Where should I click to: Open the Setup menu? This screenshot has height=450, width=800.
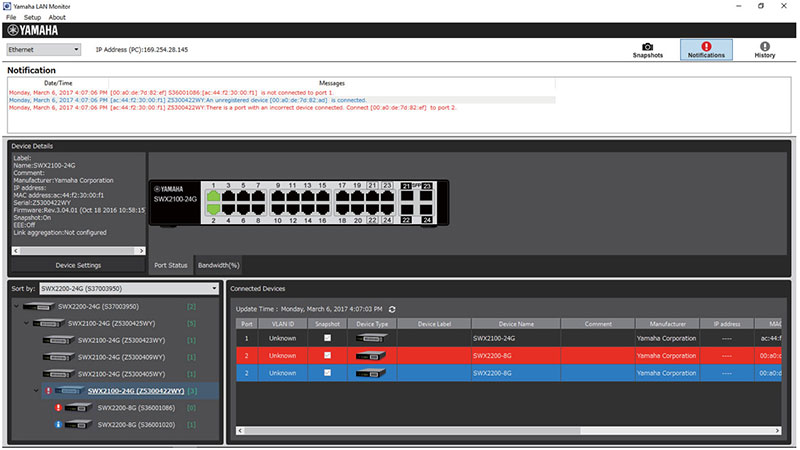(32, 17)
